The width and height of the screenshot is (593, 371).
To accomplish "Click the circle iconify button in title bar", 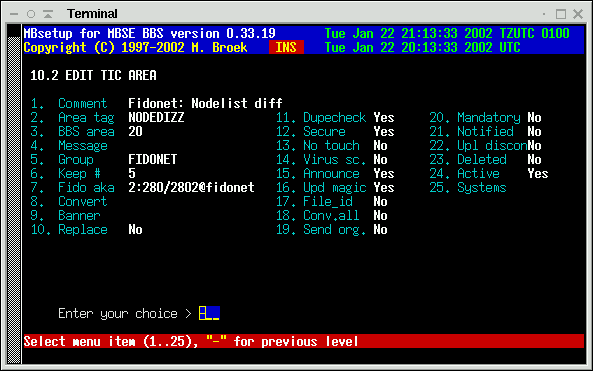I will (31, 14).
